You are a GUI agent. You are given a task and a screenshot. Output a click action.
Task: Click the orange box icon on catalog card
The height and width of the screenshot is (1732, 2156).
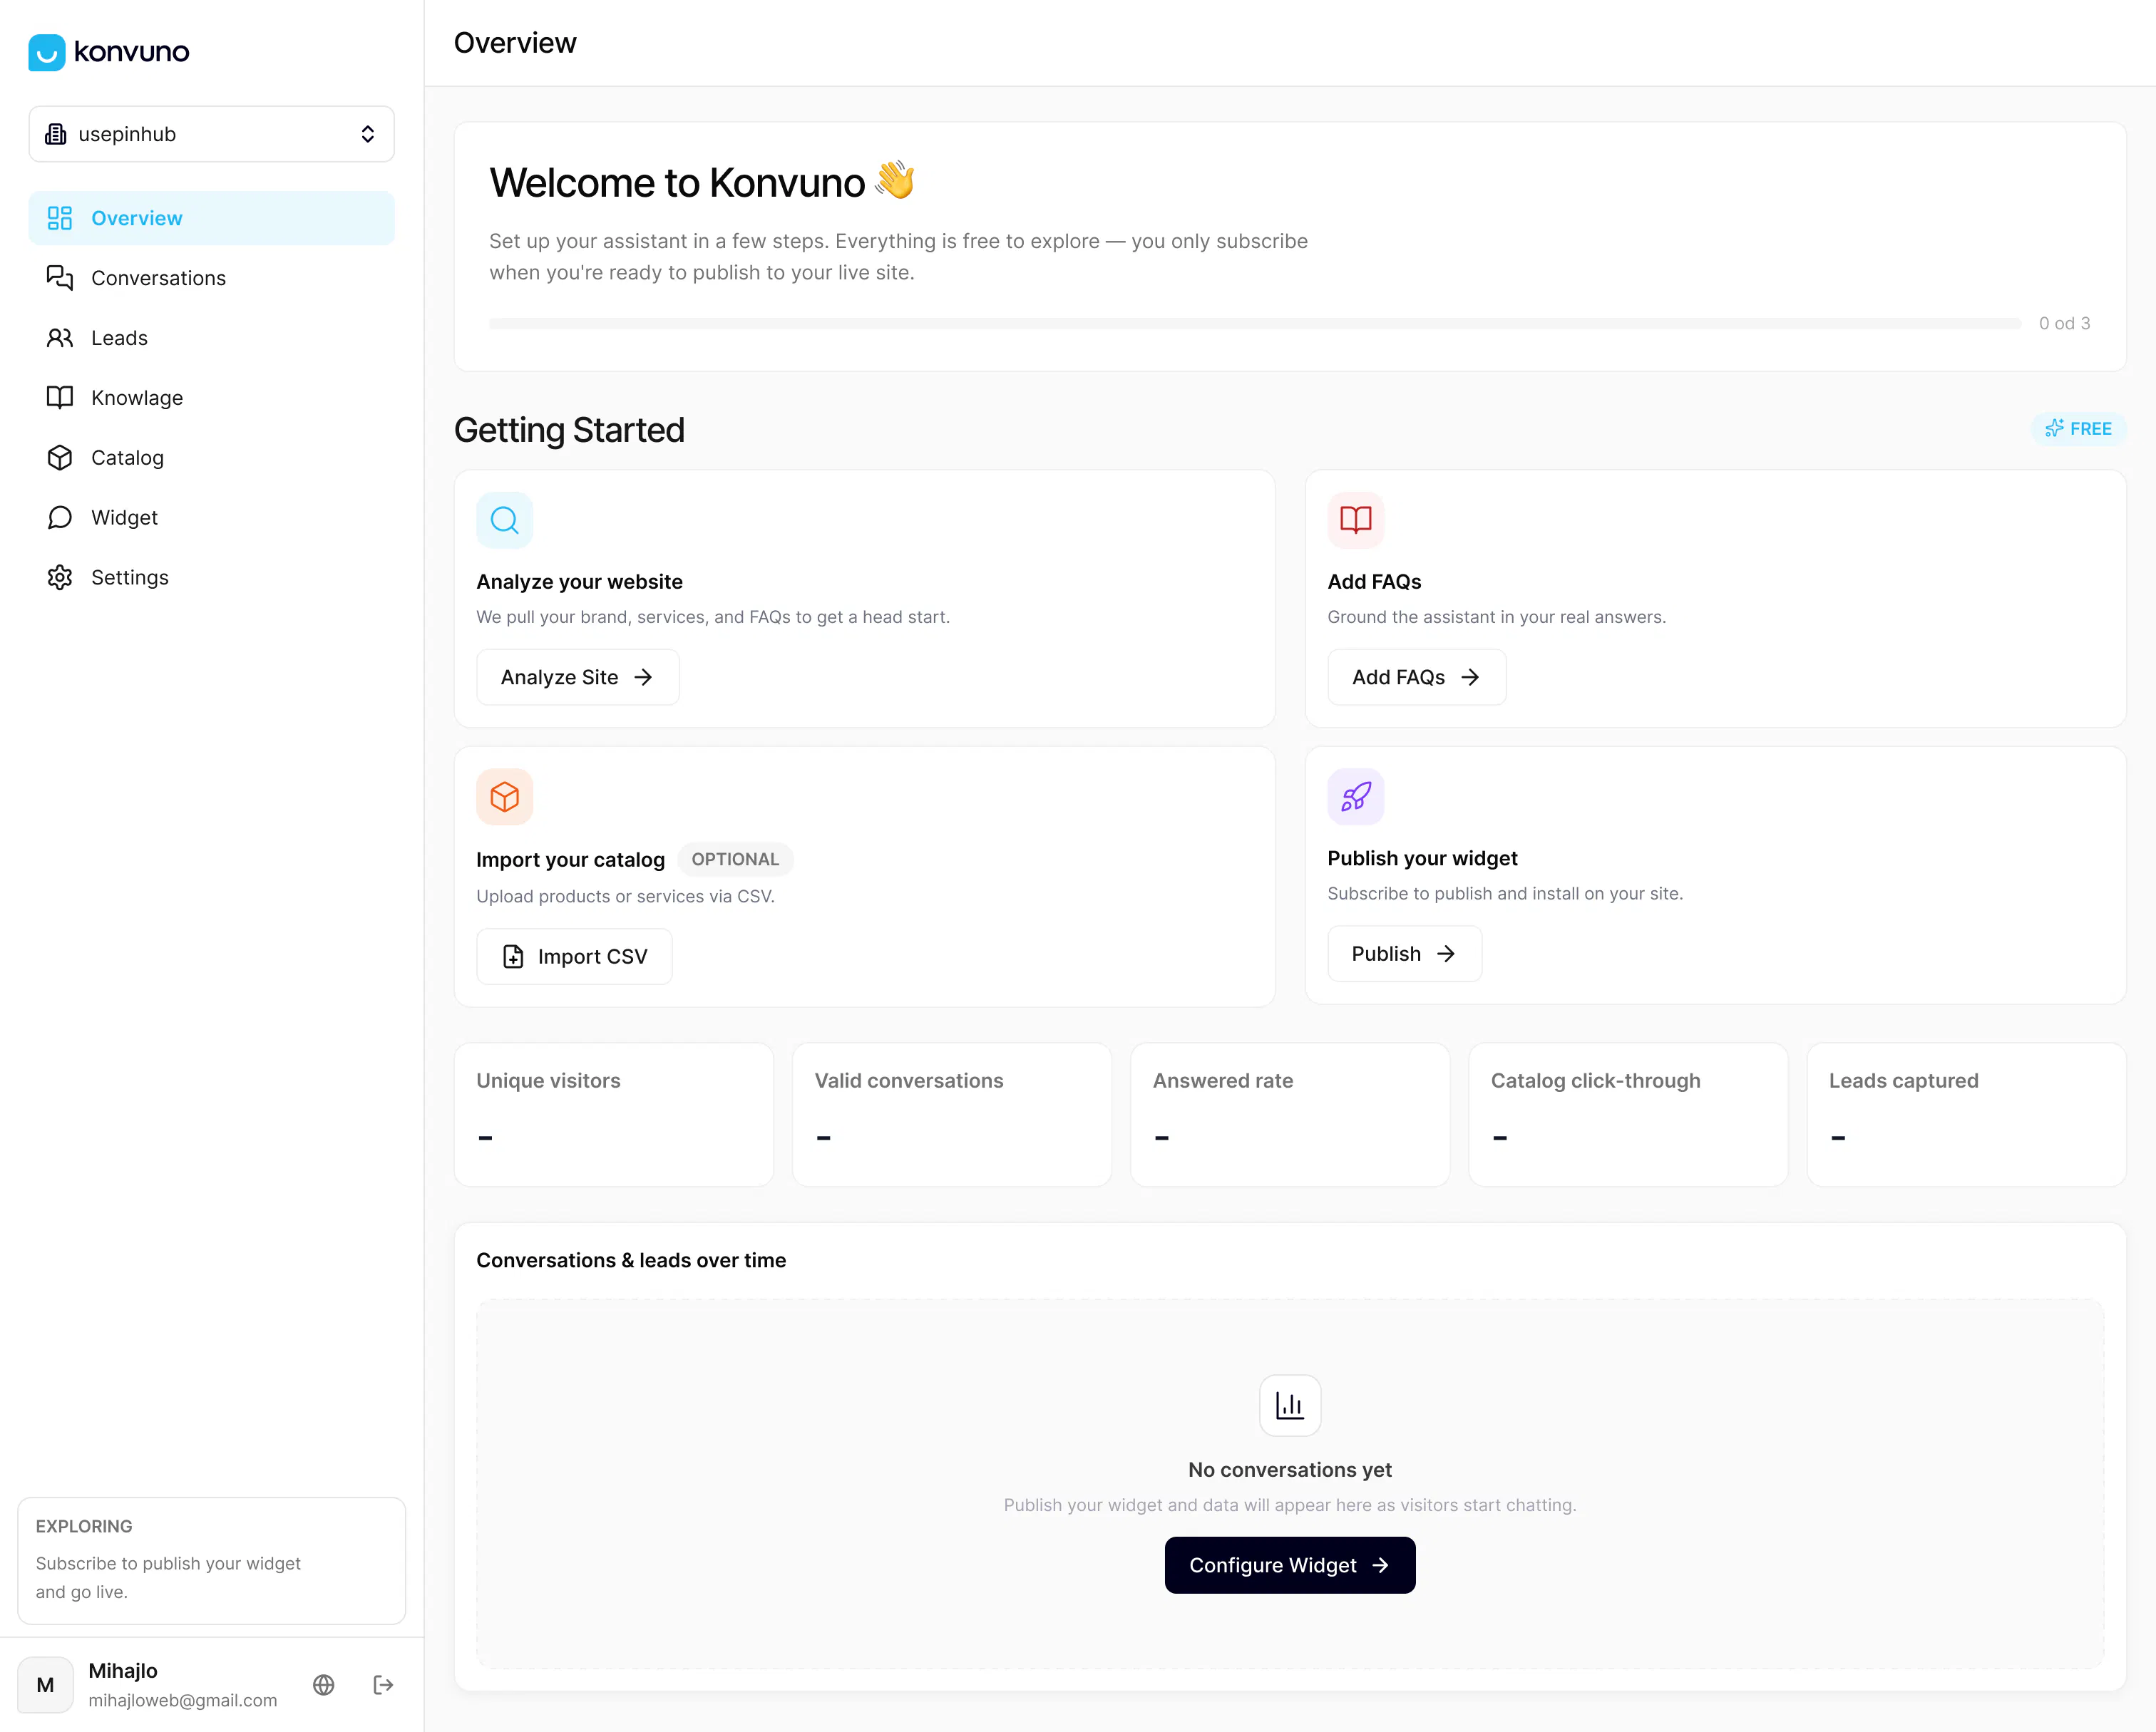[x=505, y=797]
